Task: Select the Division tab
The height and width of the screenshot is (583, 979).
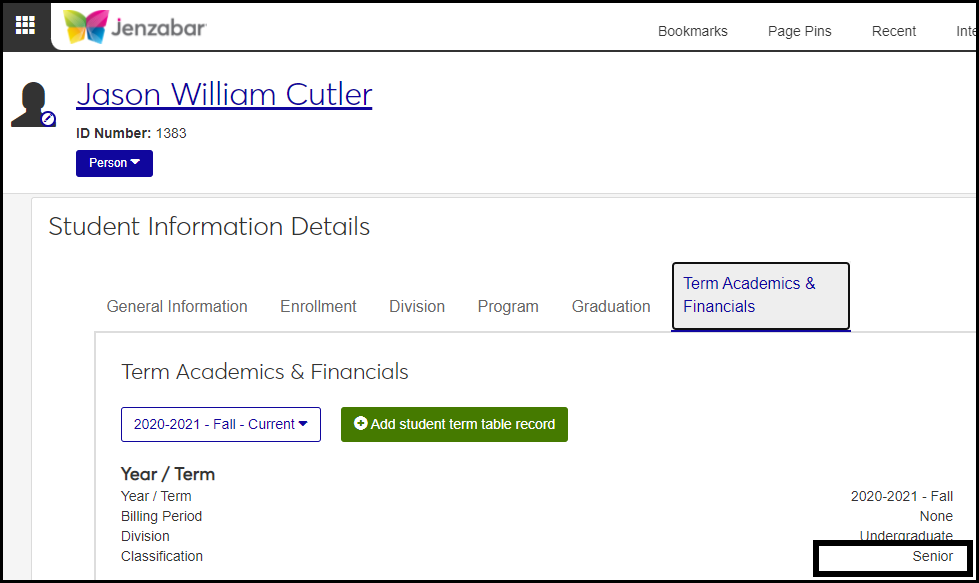Action: tap(417, 307)
